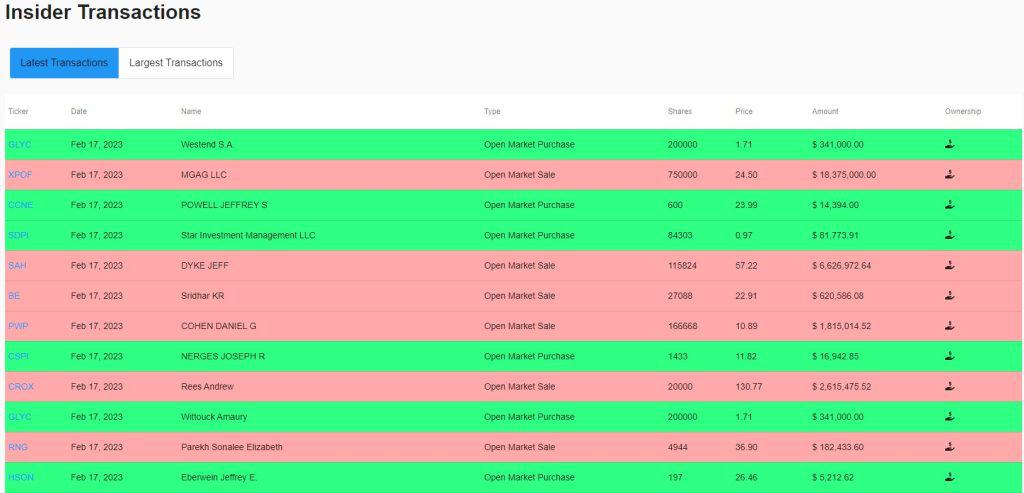Select the name 'NERGES JOSEPH R'
This screenshot has width=1024, height=493.
[223, 357]
